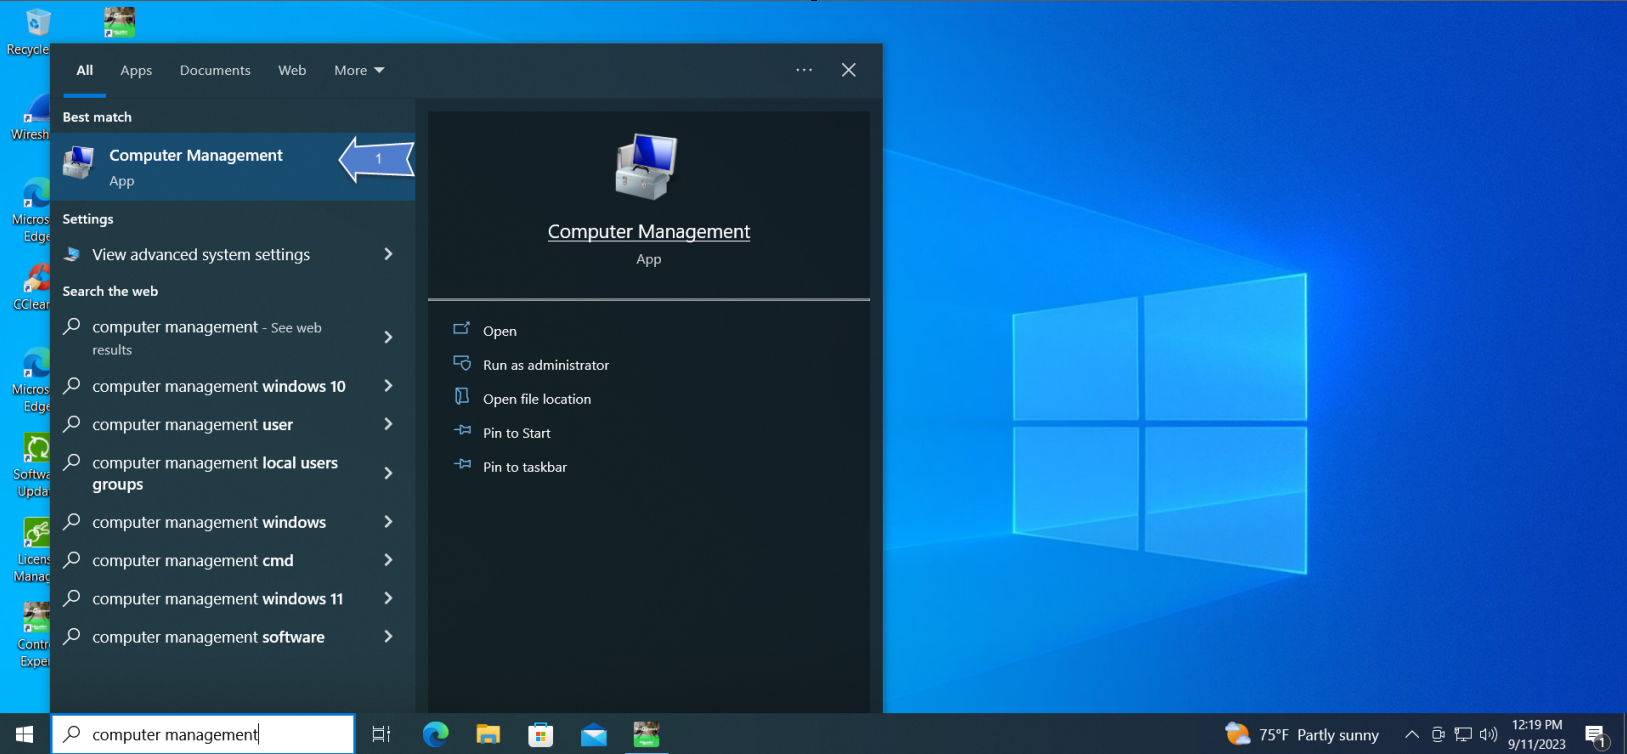Switch to the Apps search tab
The width and height of the screenshot is (1627, 754).
pyautogui.click(x=136, y=70)
